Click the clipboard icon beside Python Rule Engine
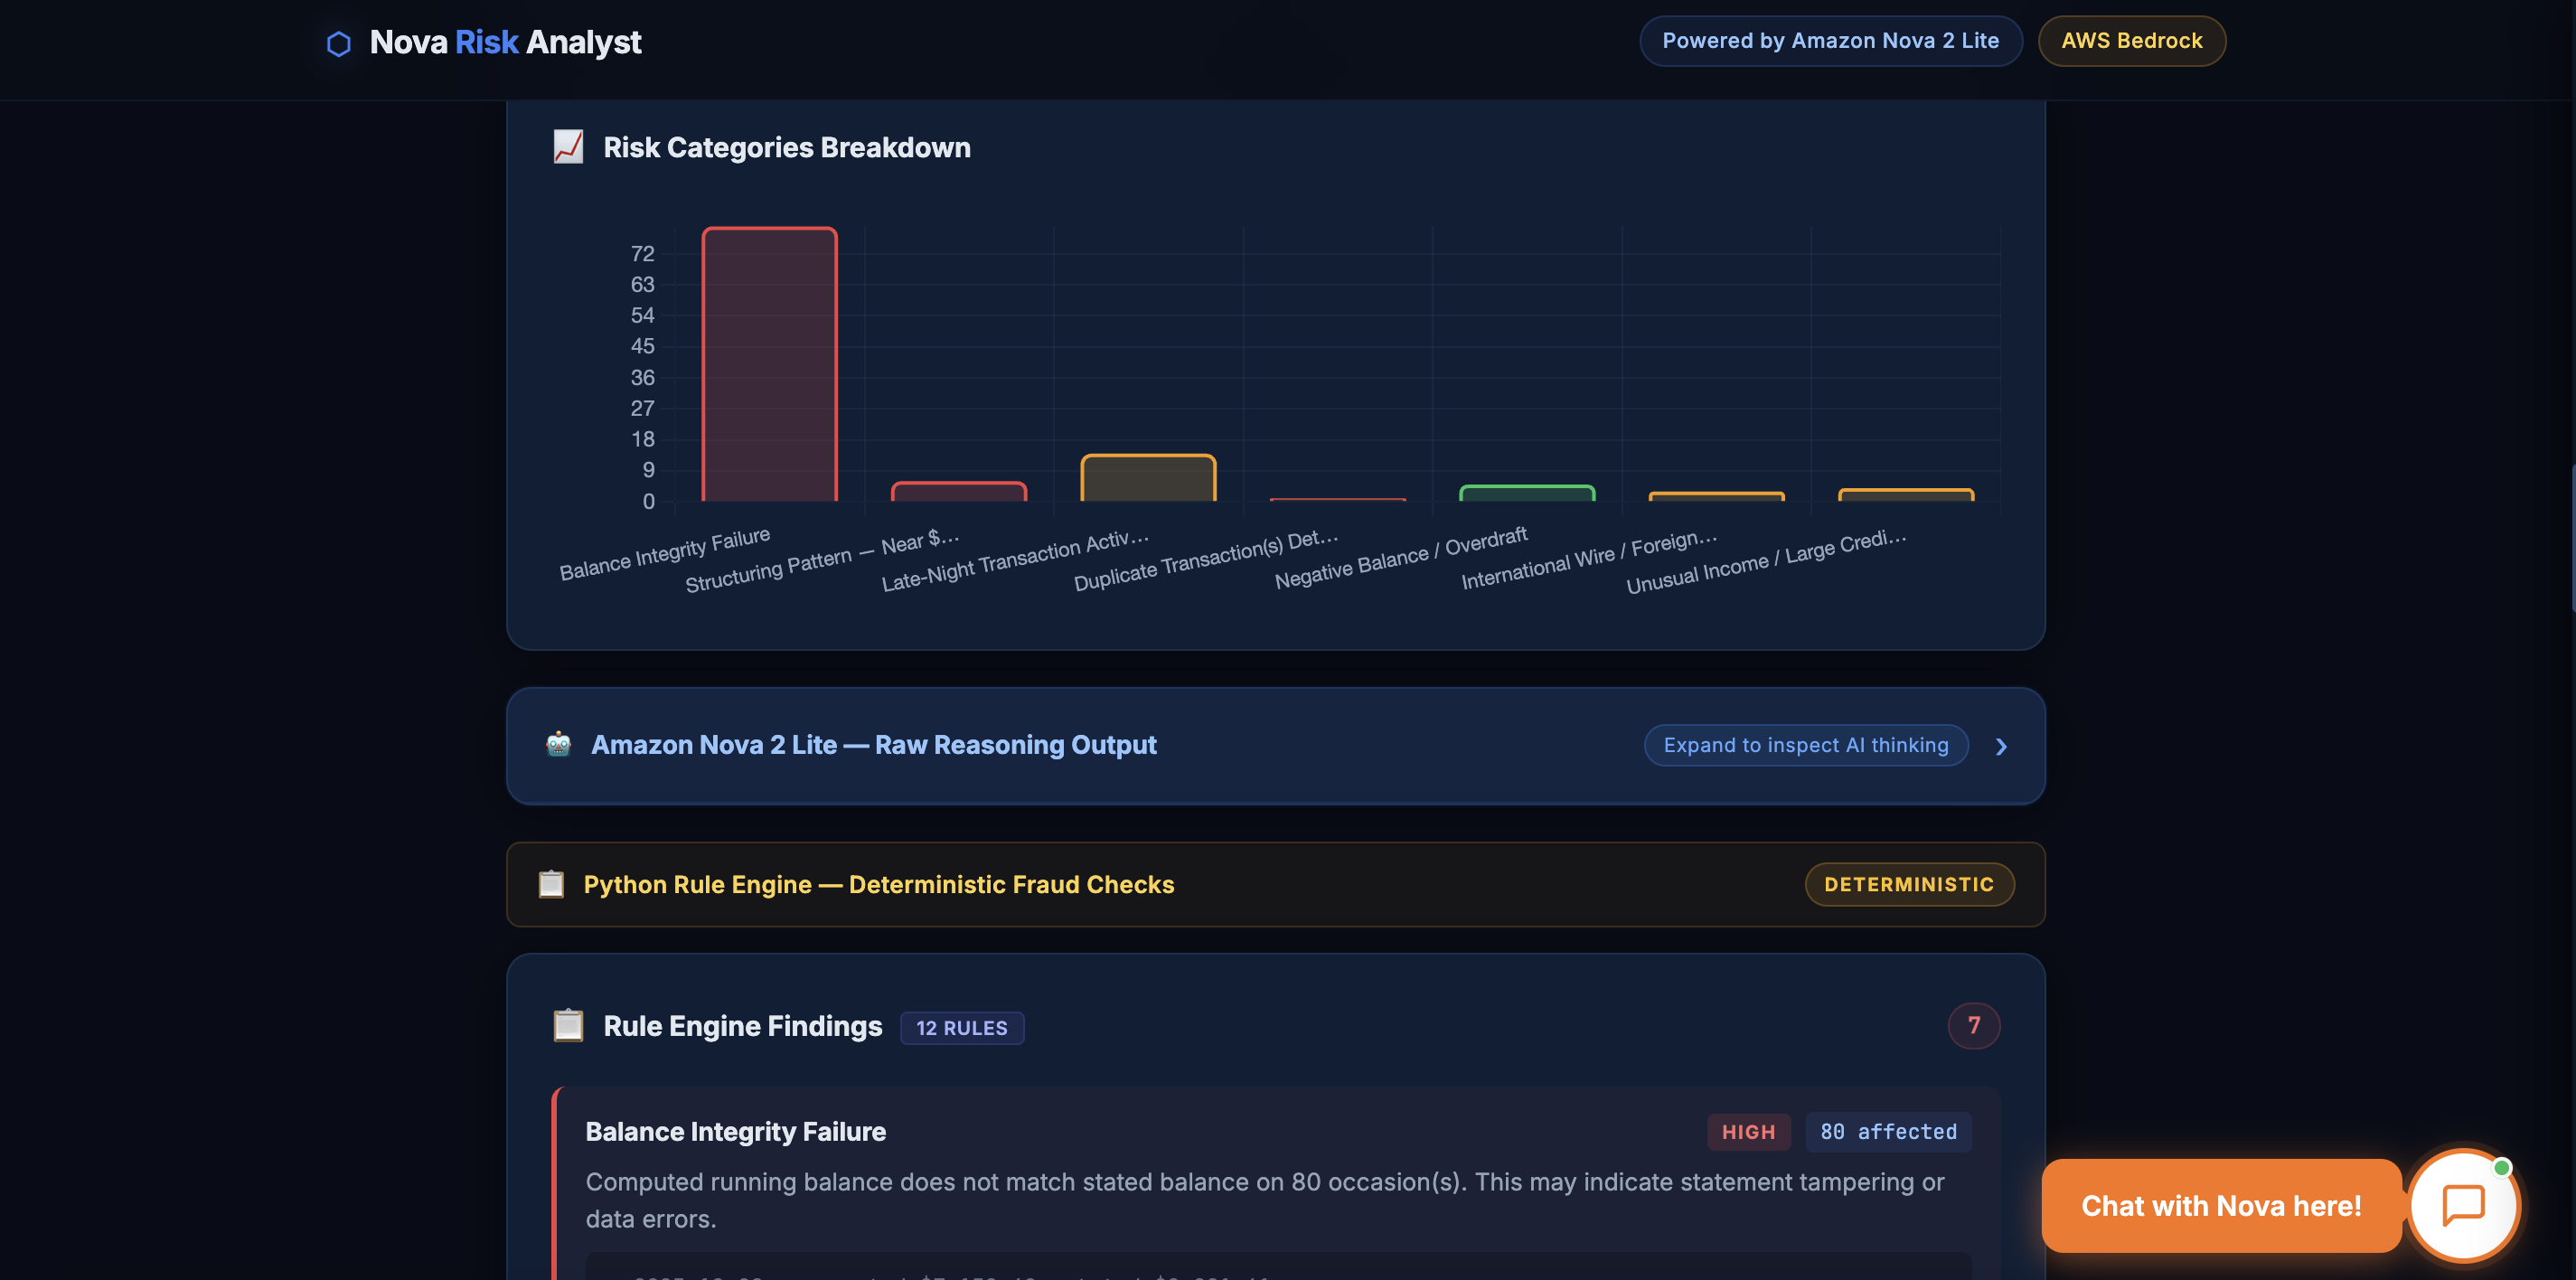The height and width of the screenshot is (1280, 2576). tap(551, 884)
